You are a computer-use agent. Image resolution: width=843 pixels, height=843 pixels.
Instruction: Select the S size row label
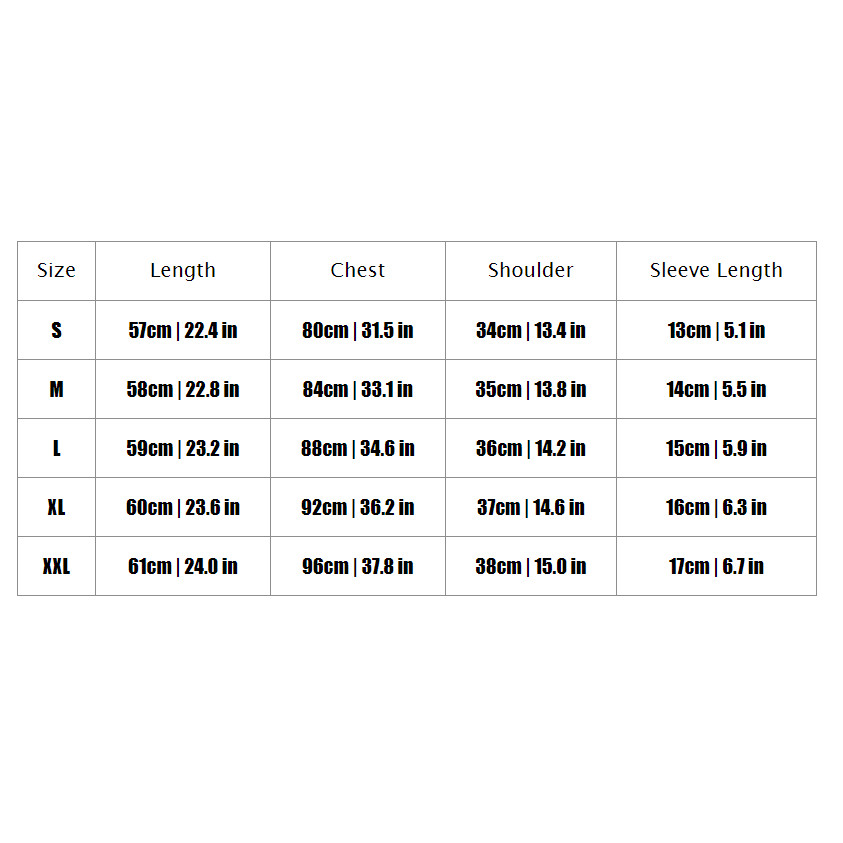(x=56, y=330)
